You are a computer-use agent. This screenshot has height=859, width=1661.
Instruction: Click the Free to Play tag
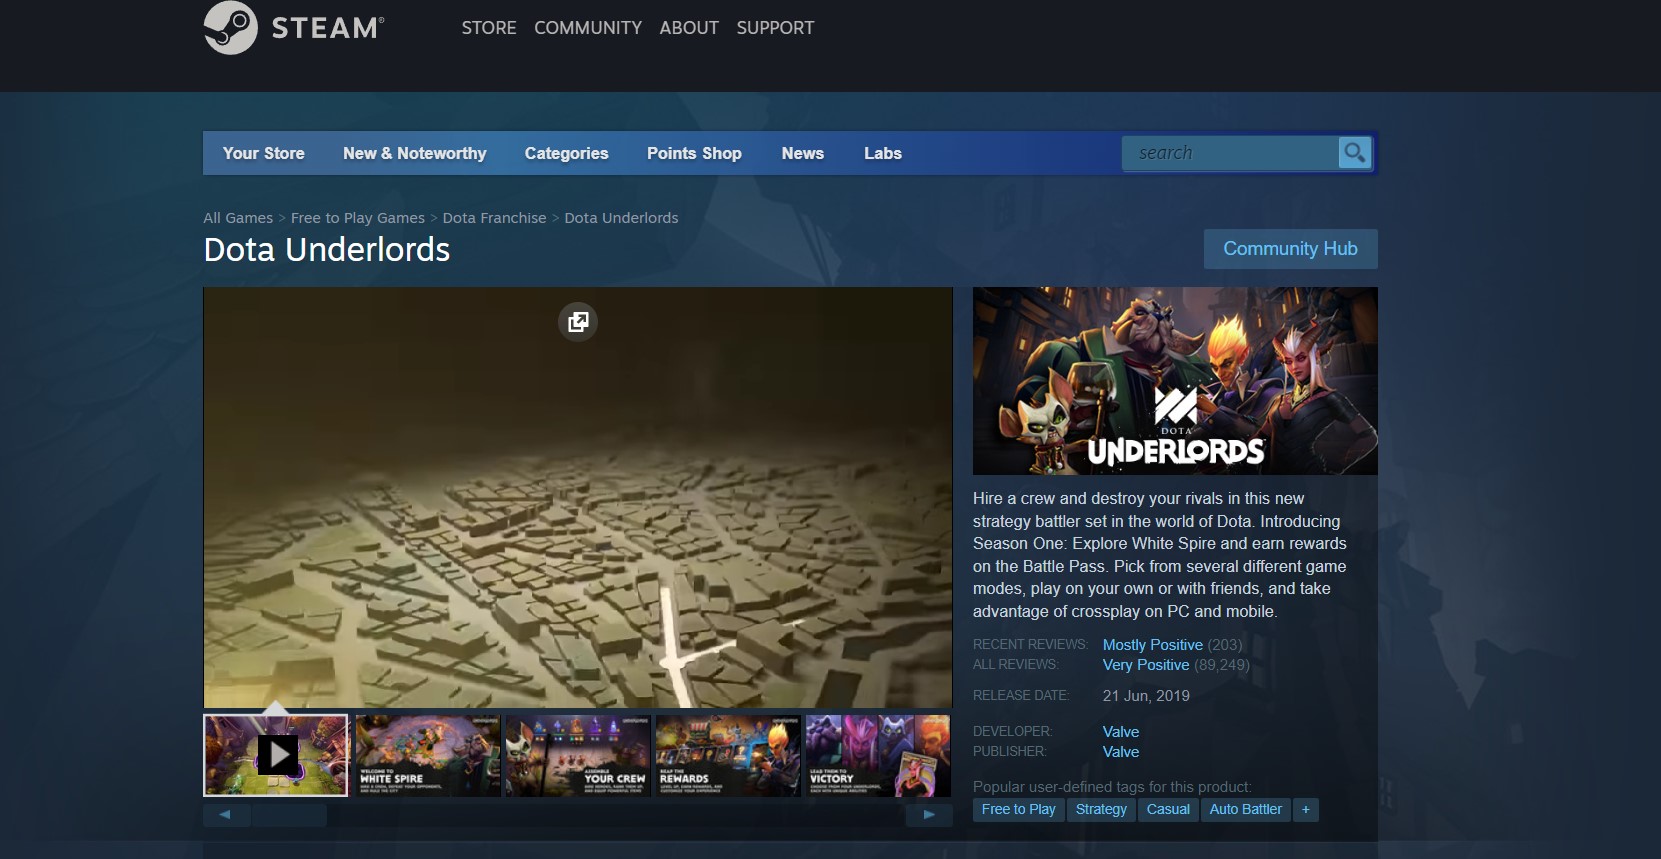click(1018, 809)
